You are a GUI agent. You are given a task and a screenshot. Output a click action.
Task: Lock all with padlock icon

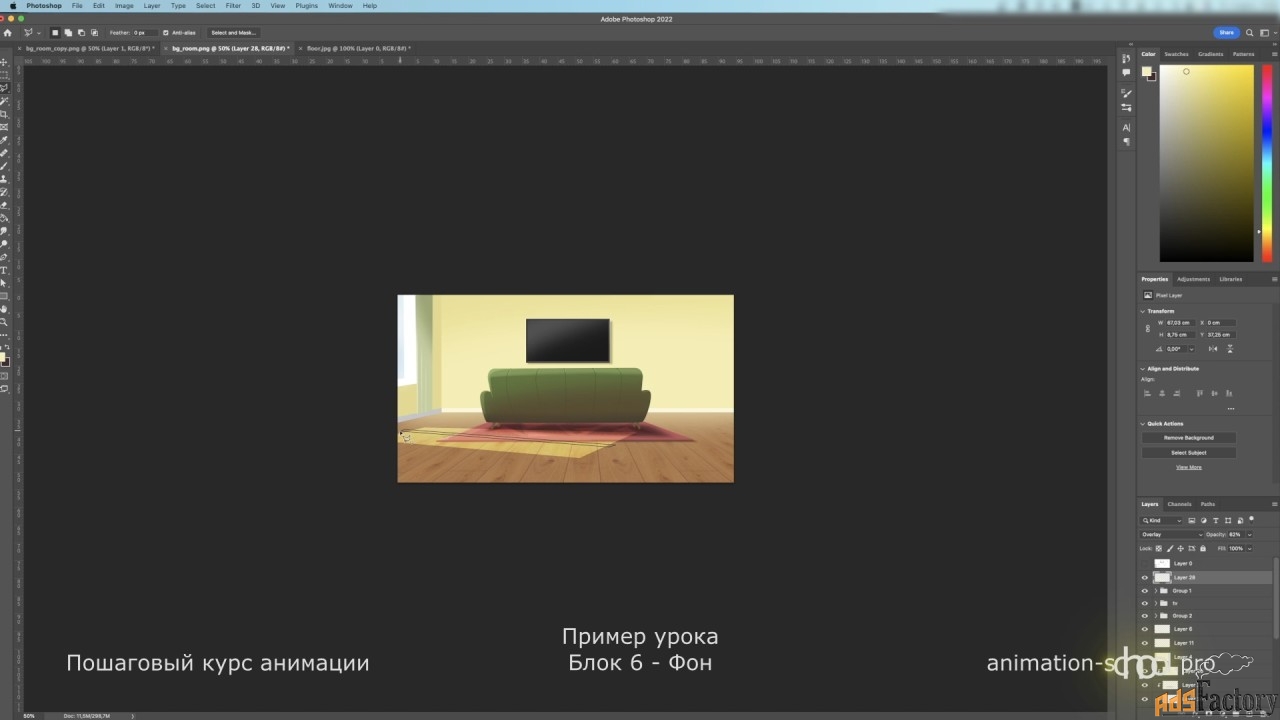1203,548
